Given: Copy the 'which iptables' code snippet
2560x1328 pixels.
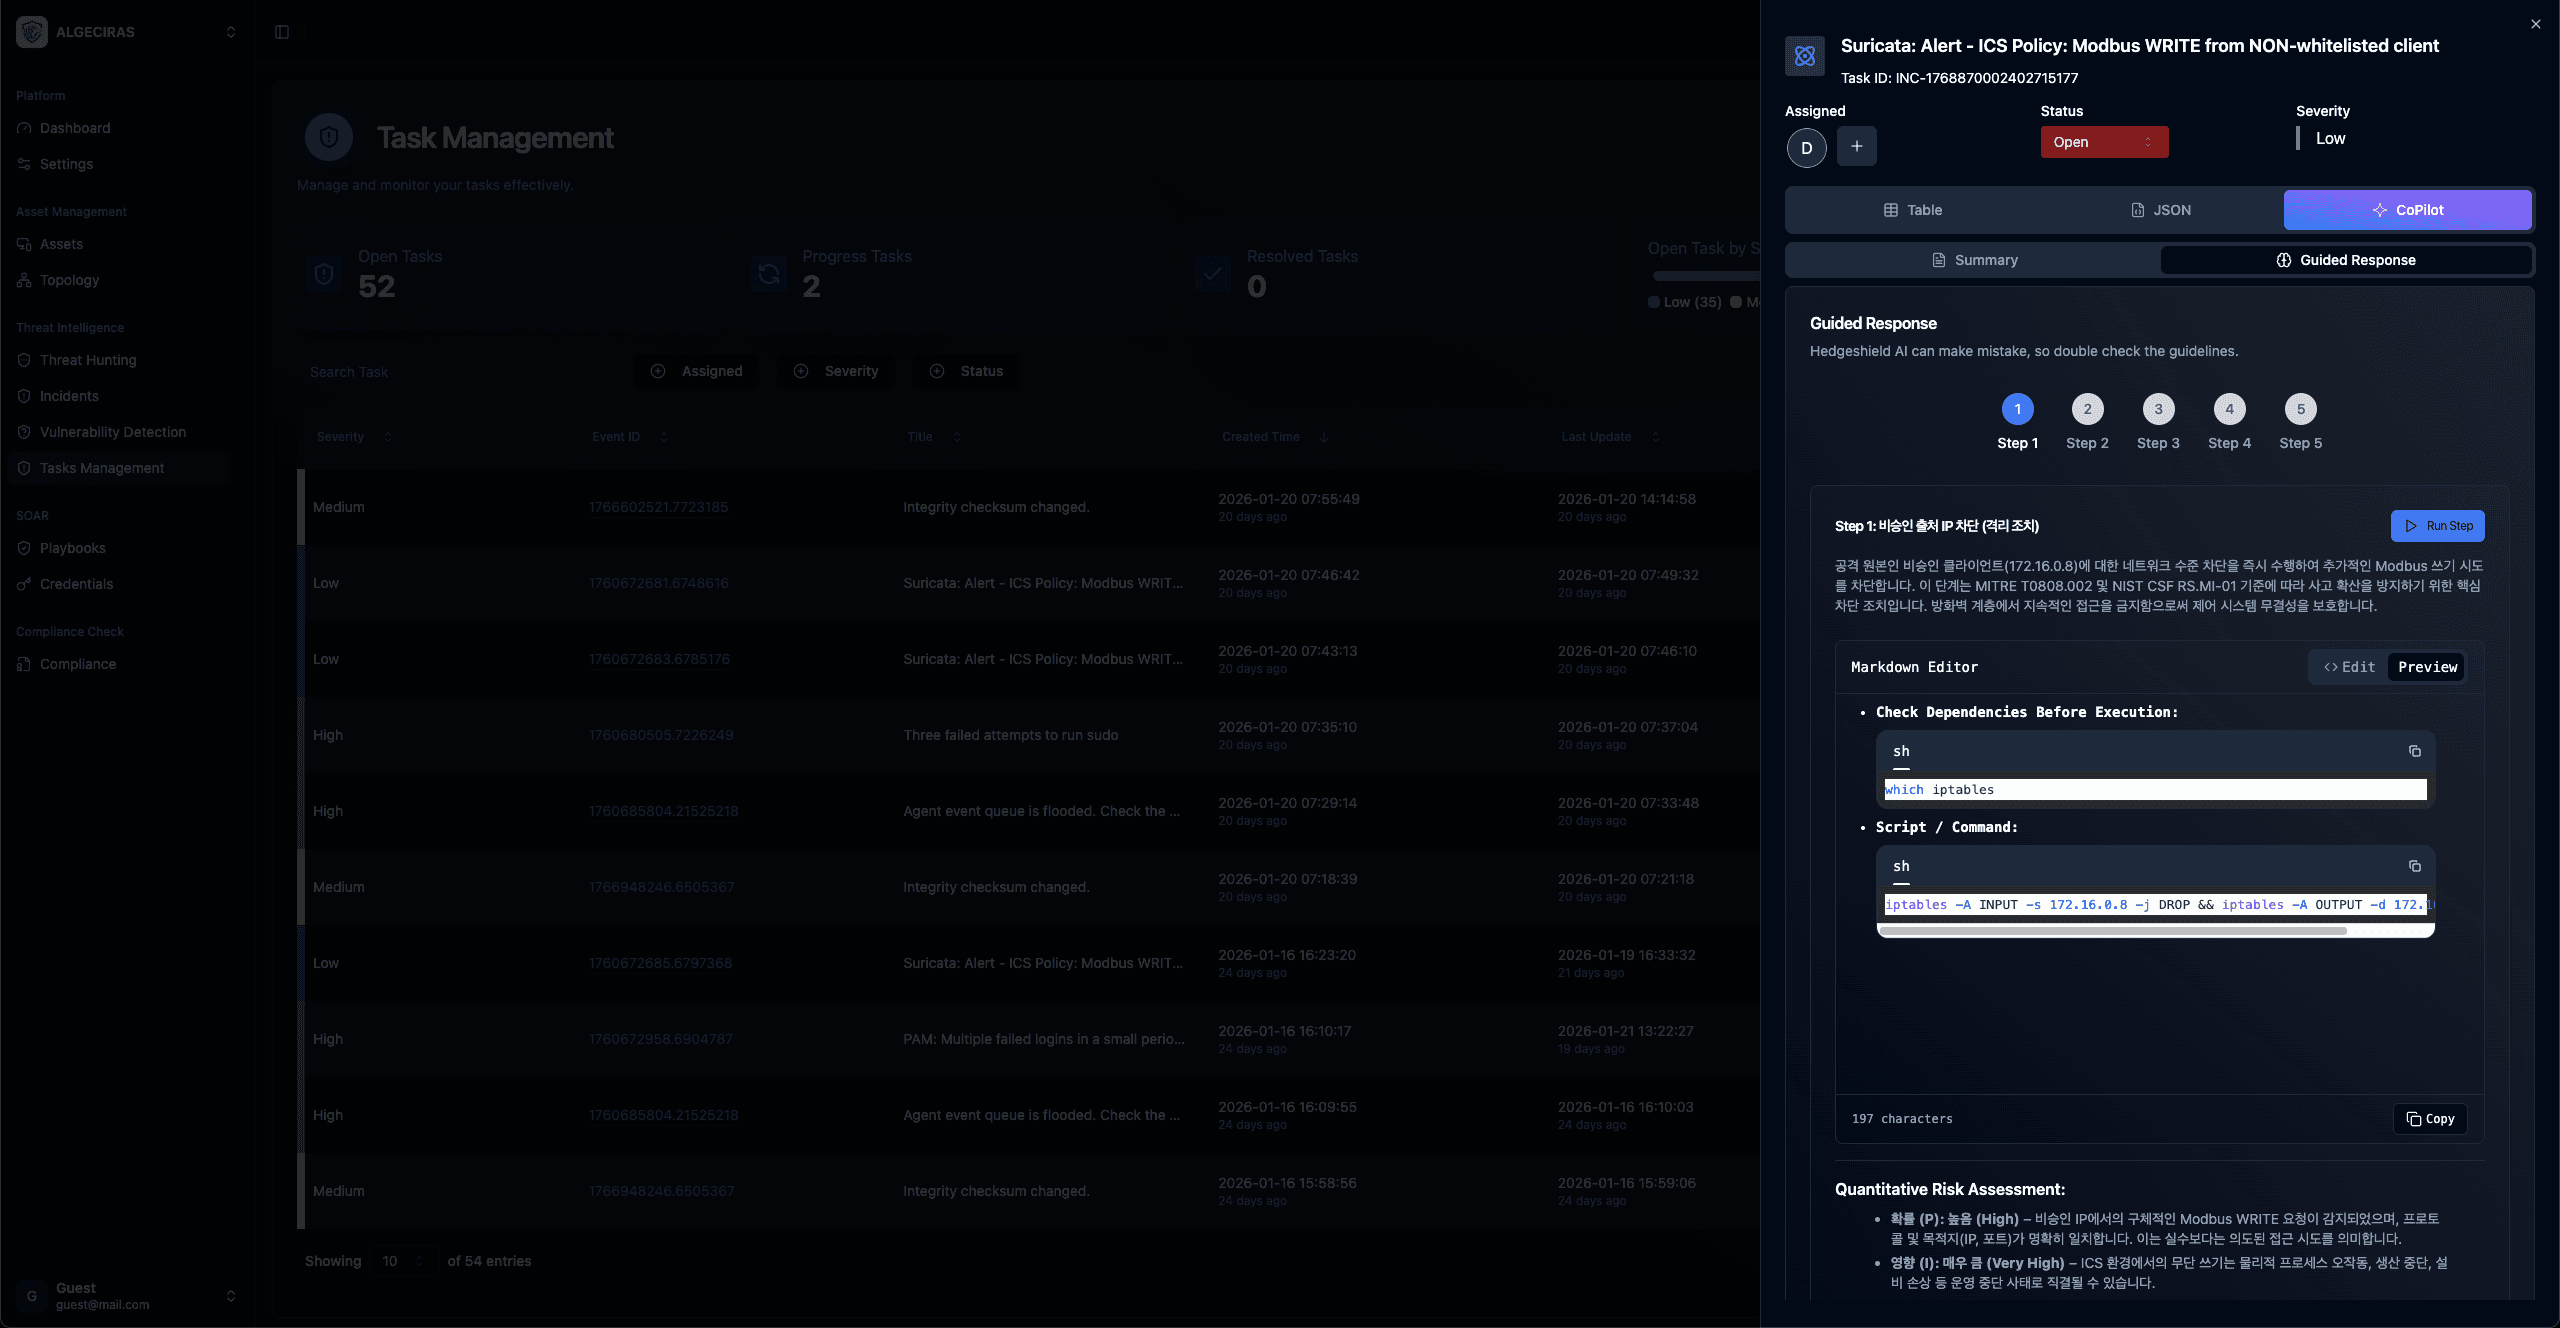Looking at the screenshot, I should 2414,751.
